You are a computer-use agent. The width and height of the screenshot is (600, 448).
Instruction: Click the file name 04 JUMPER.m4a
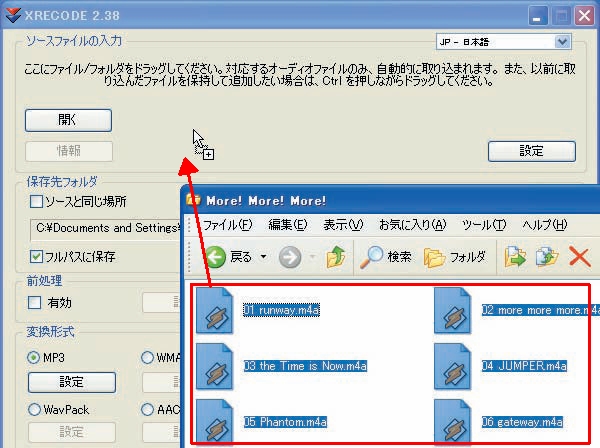524,366
